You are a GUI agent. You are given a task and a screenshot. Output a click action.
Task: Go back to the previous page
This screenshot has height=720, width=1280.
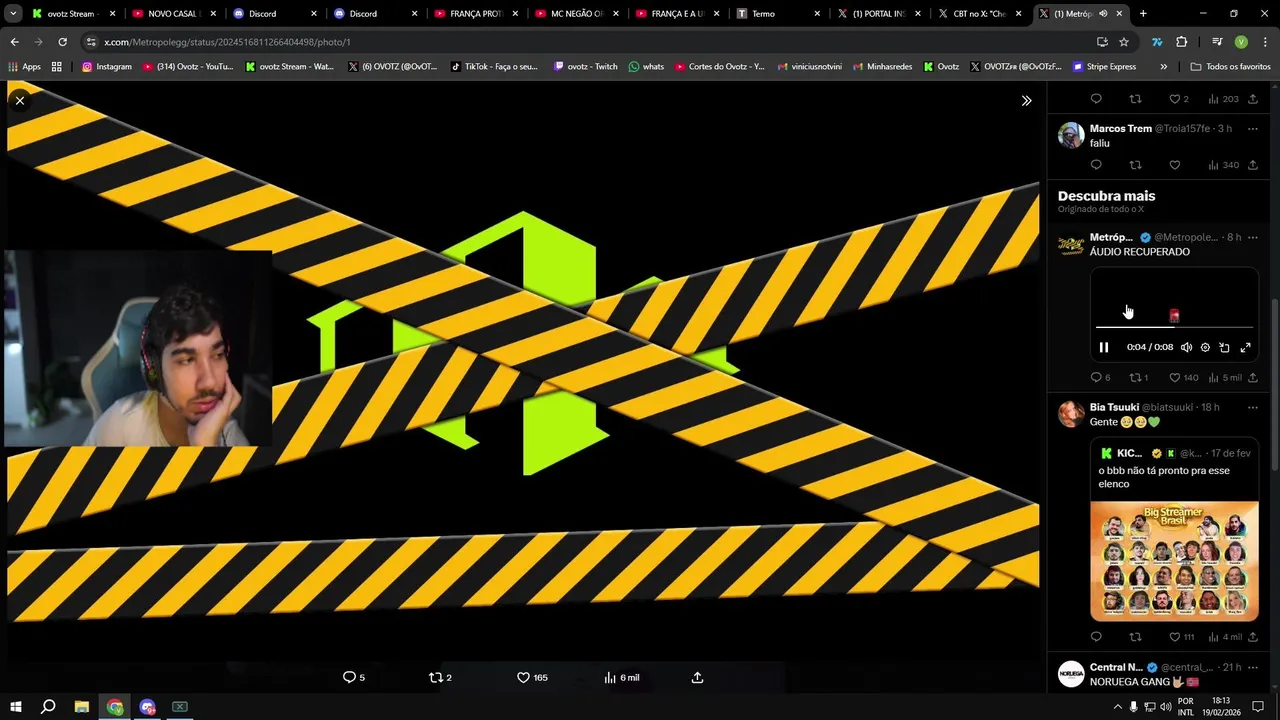(x=14, y=42)
